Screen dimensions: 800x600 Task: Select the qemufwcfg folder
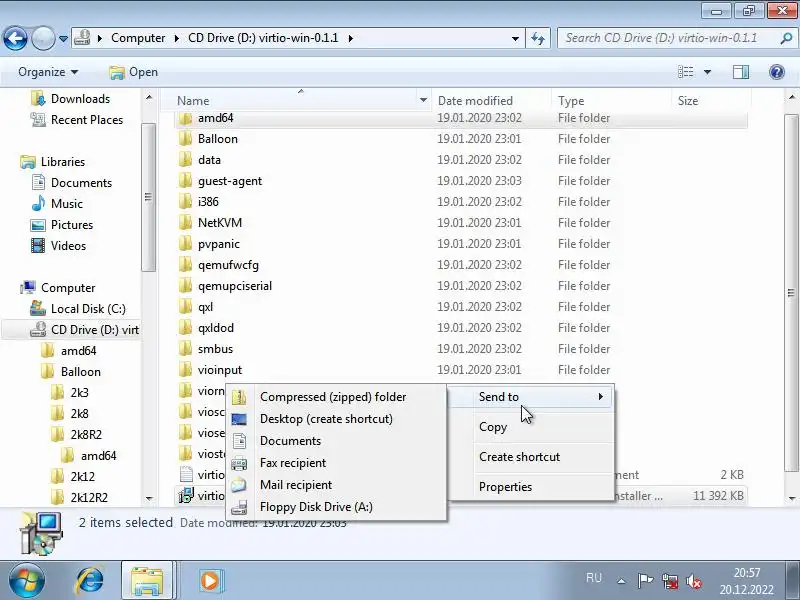point(228,265)
